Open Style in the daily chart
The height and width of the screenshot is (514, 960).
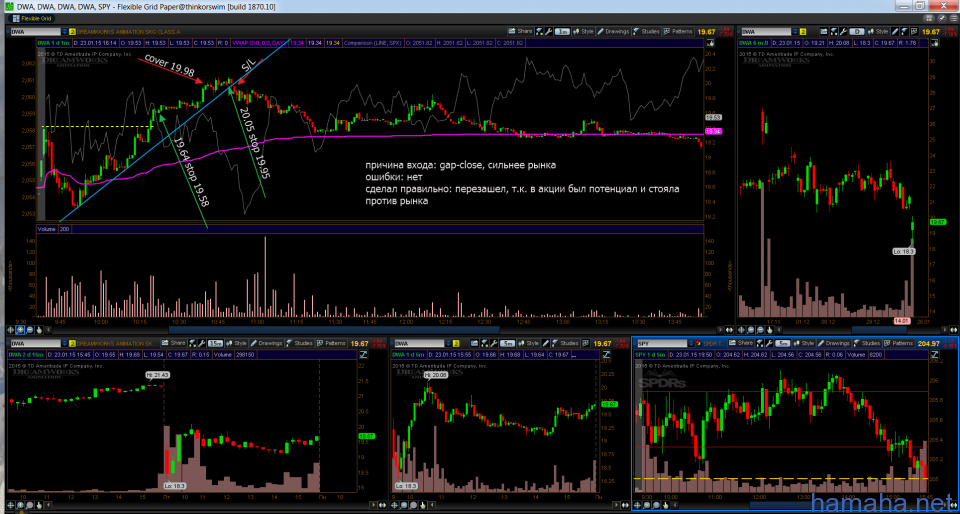[879, 31]
